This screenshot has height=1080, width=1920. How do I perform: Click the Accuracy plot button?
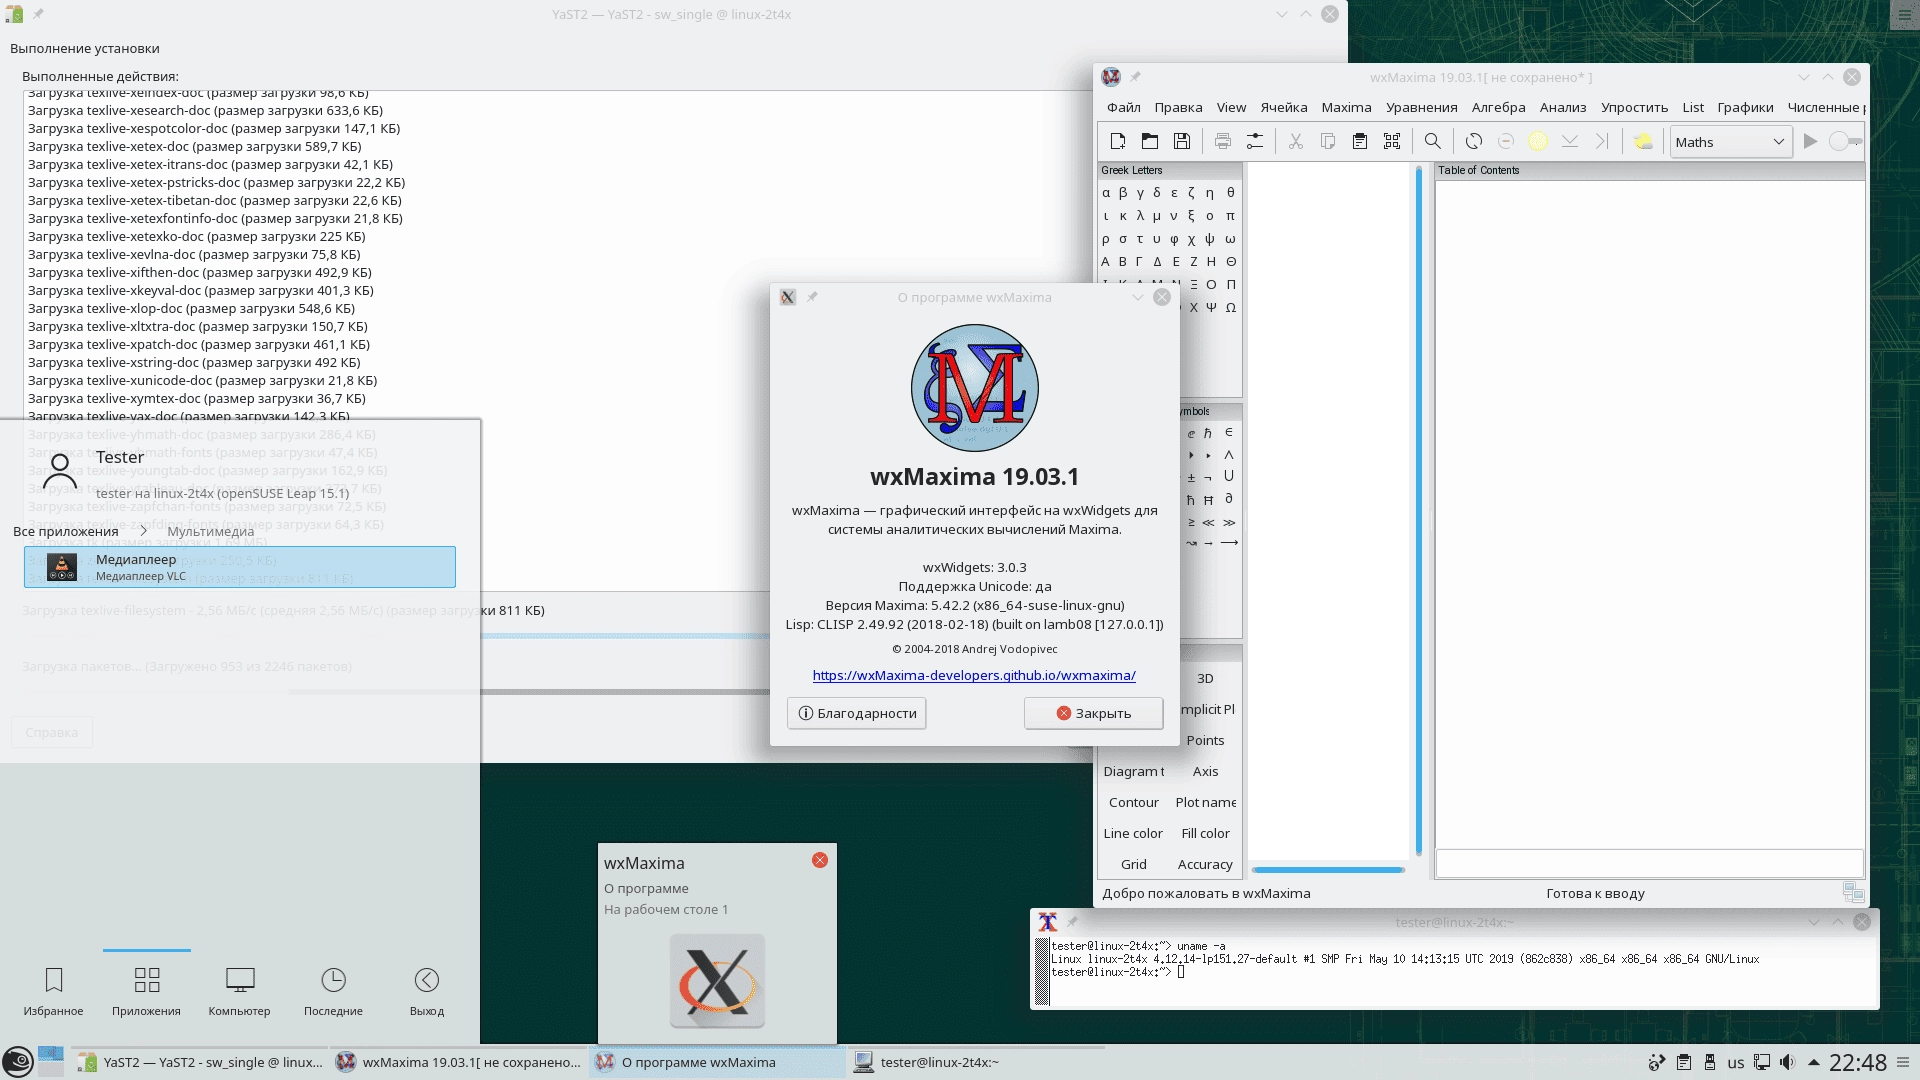click(x=1205, y=864)
